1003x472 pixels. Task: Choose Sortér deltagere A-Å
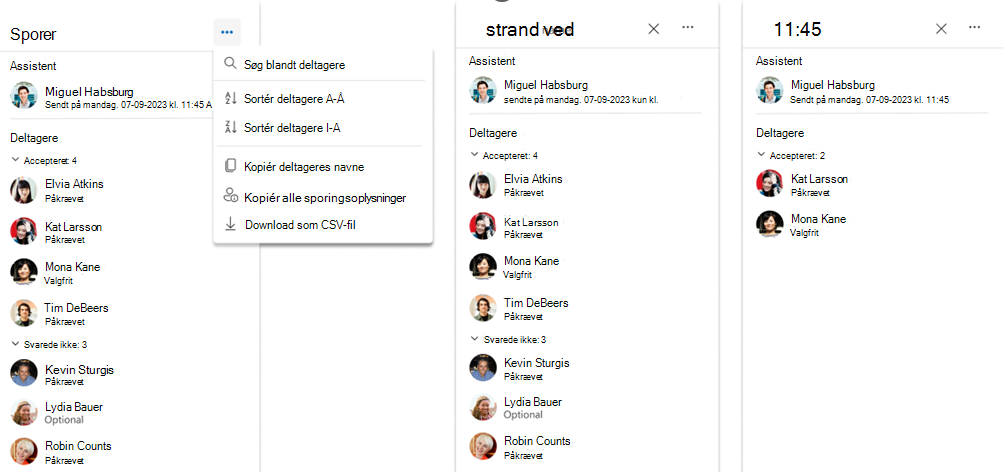pyautogui.click(x=323, y=98)
